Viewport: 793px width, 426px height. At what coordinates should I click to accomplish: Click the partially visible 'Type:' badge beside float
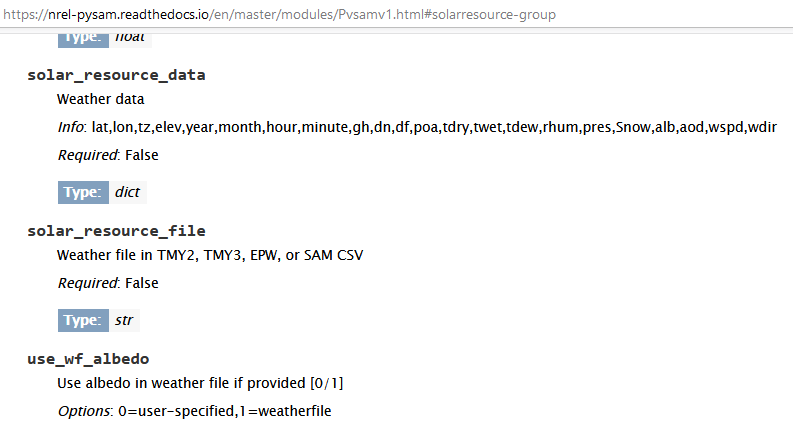(x=83, y=39)
